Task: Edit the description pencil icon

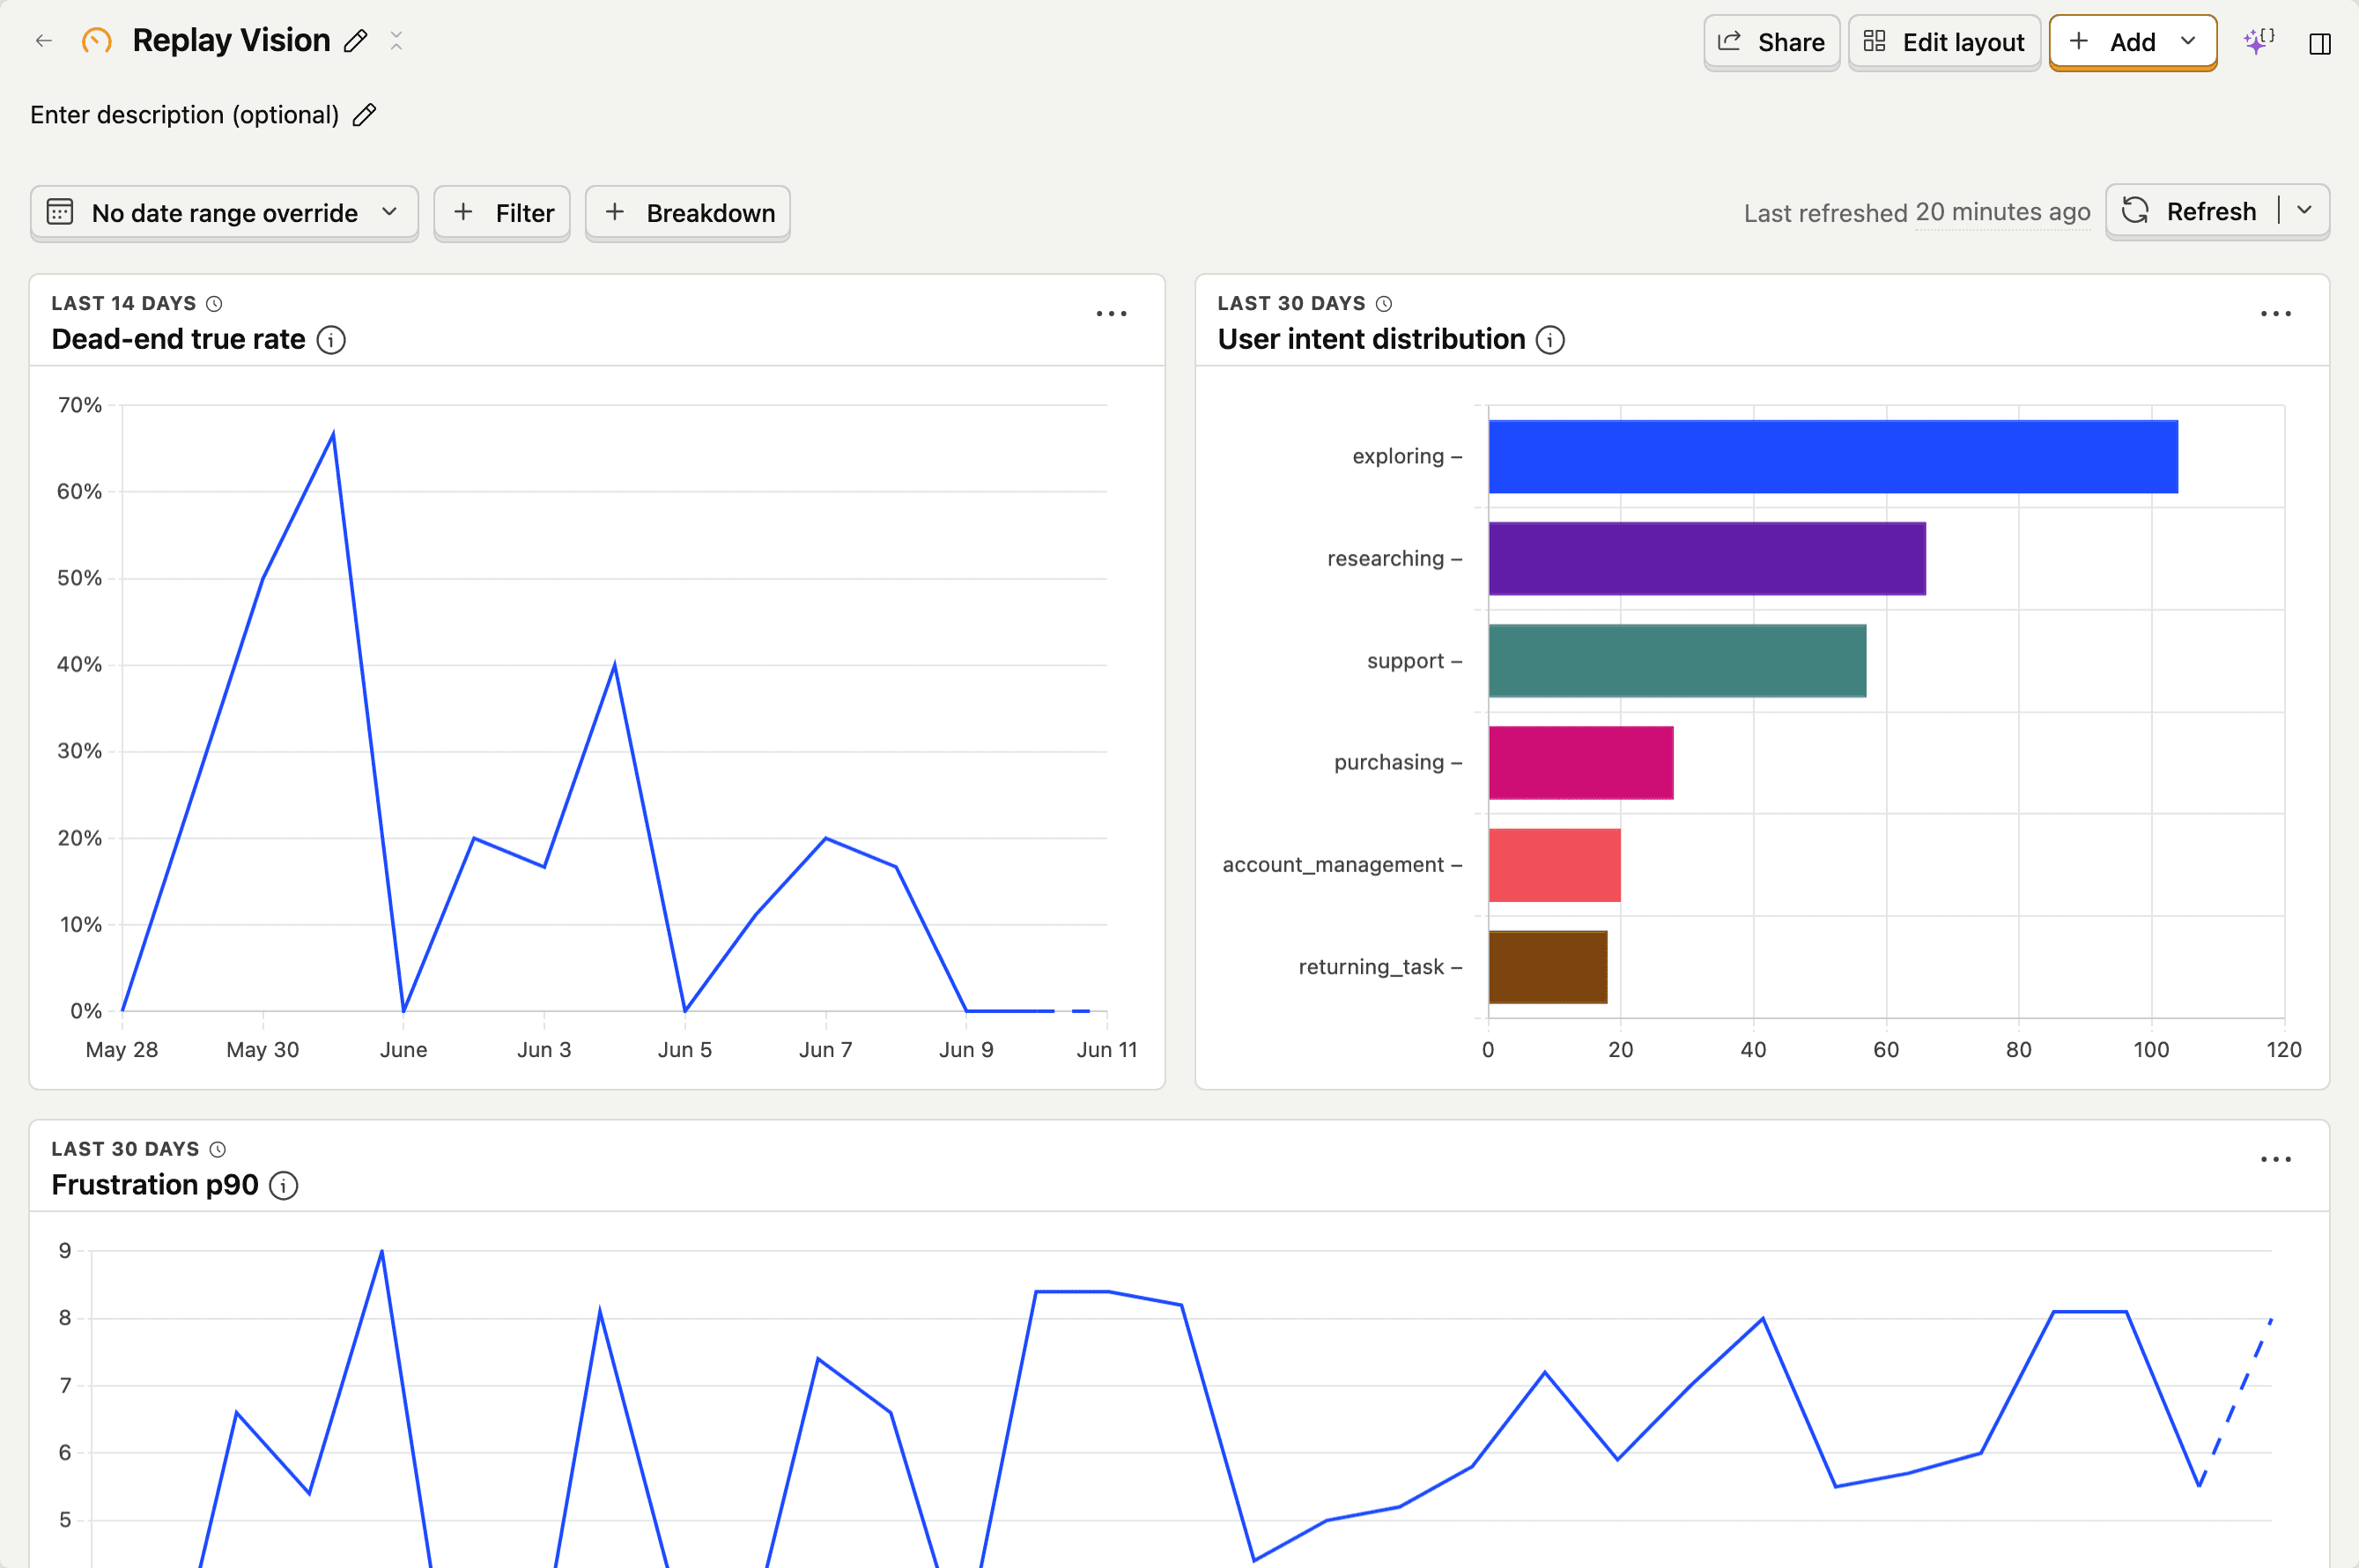Action: (x=365, y=115)
